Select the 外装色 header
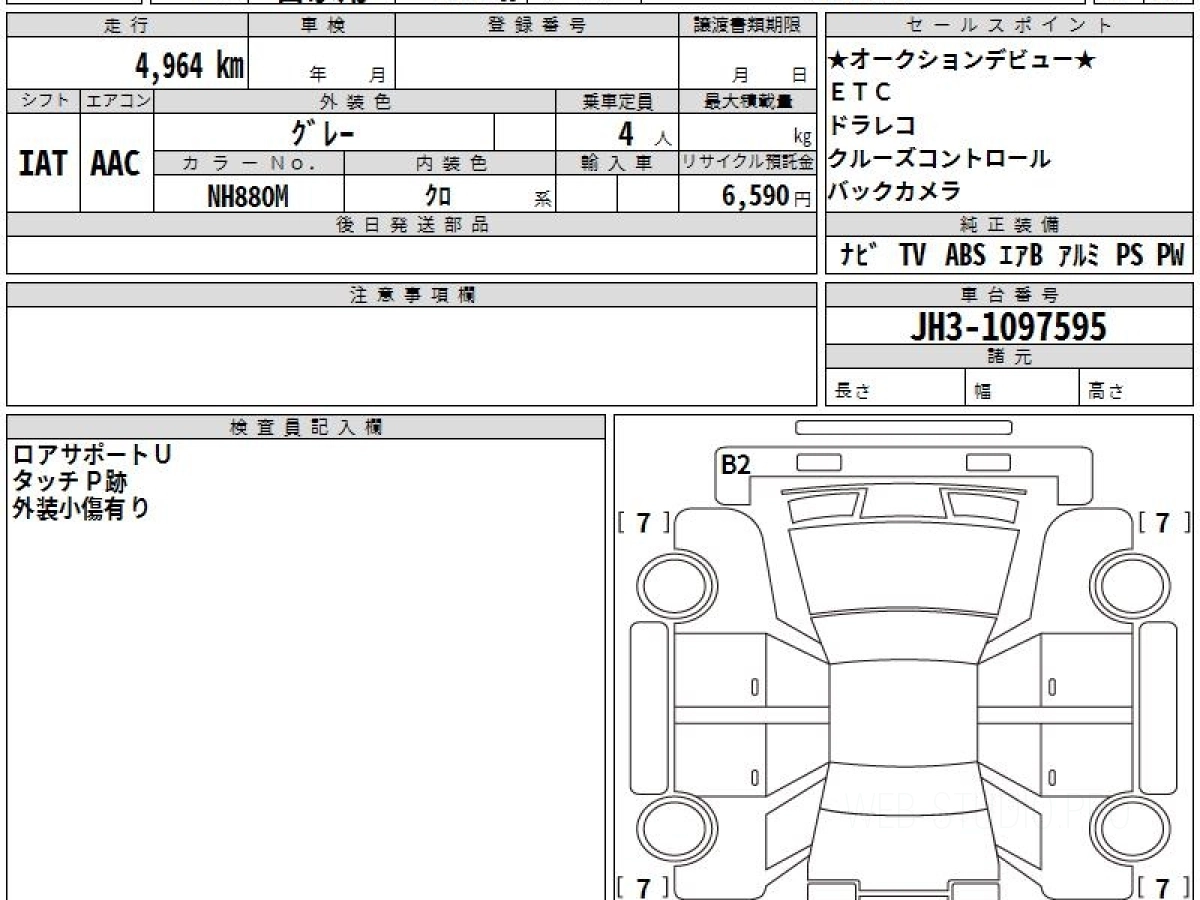 pos(355,101)
